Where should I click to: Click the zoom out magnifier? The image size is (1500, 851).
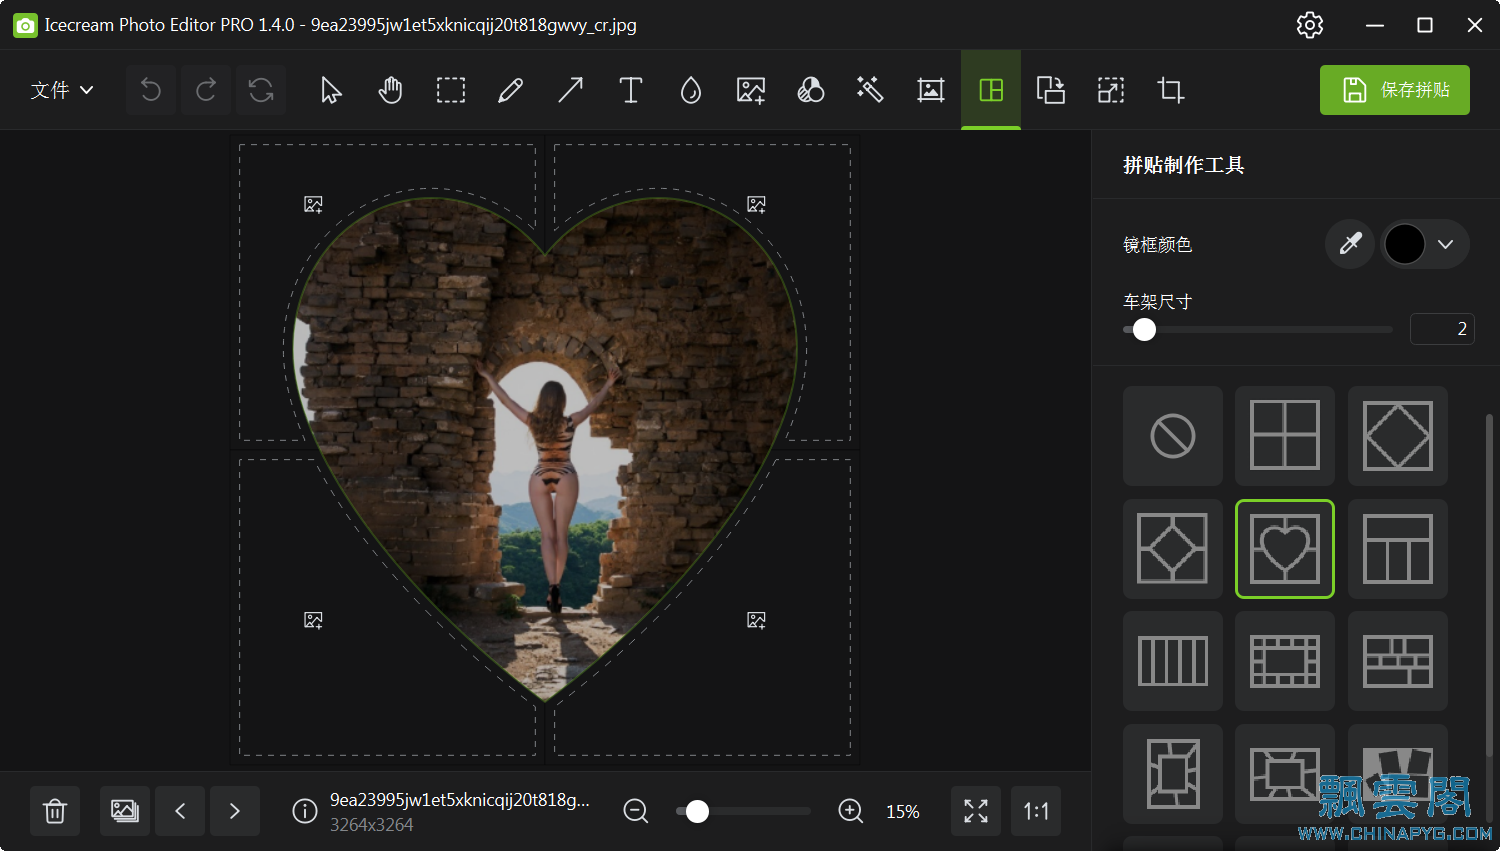click(636, 811)
